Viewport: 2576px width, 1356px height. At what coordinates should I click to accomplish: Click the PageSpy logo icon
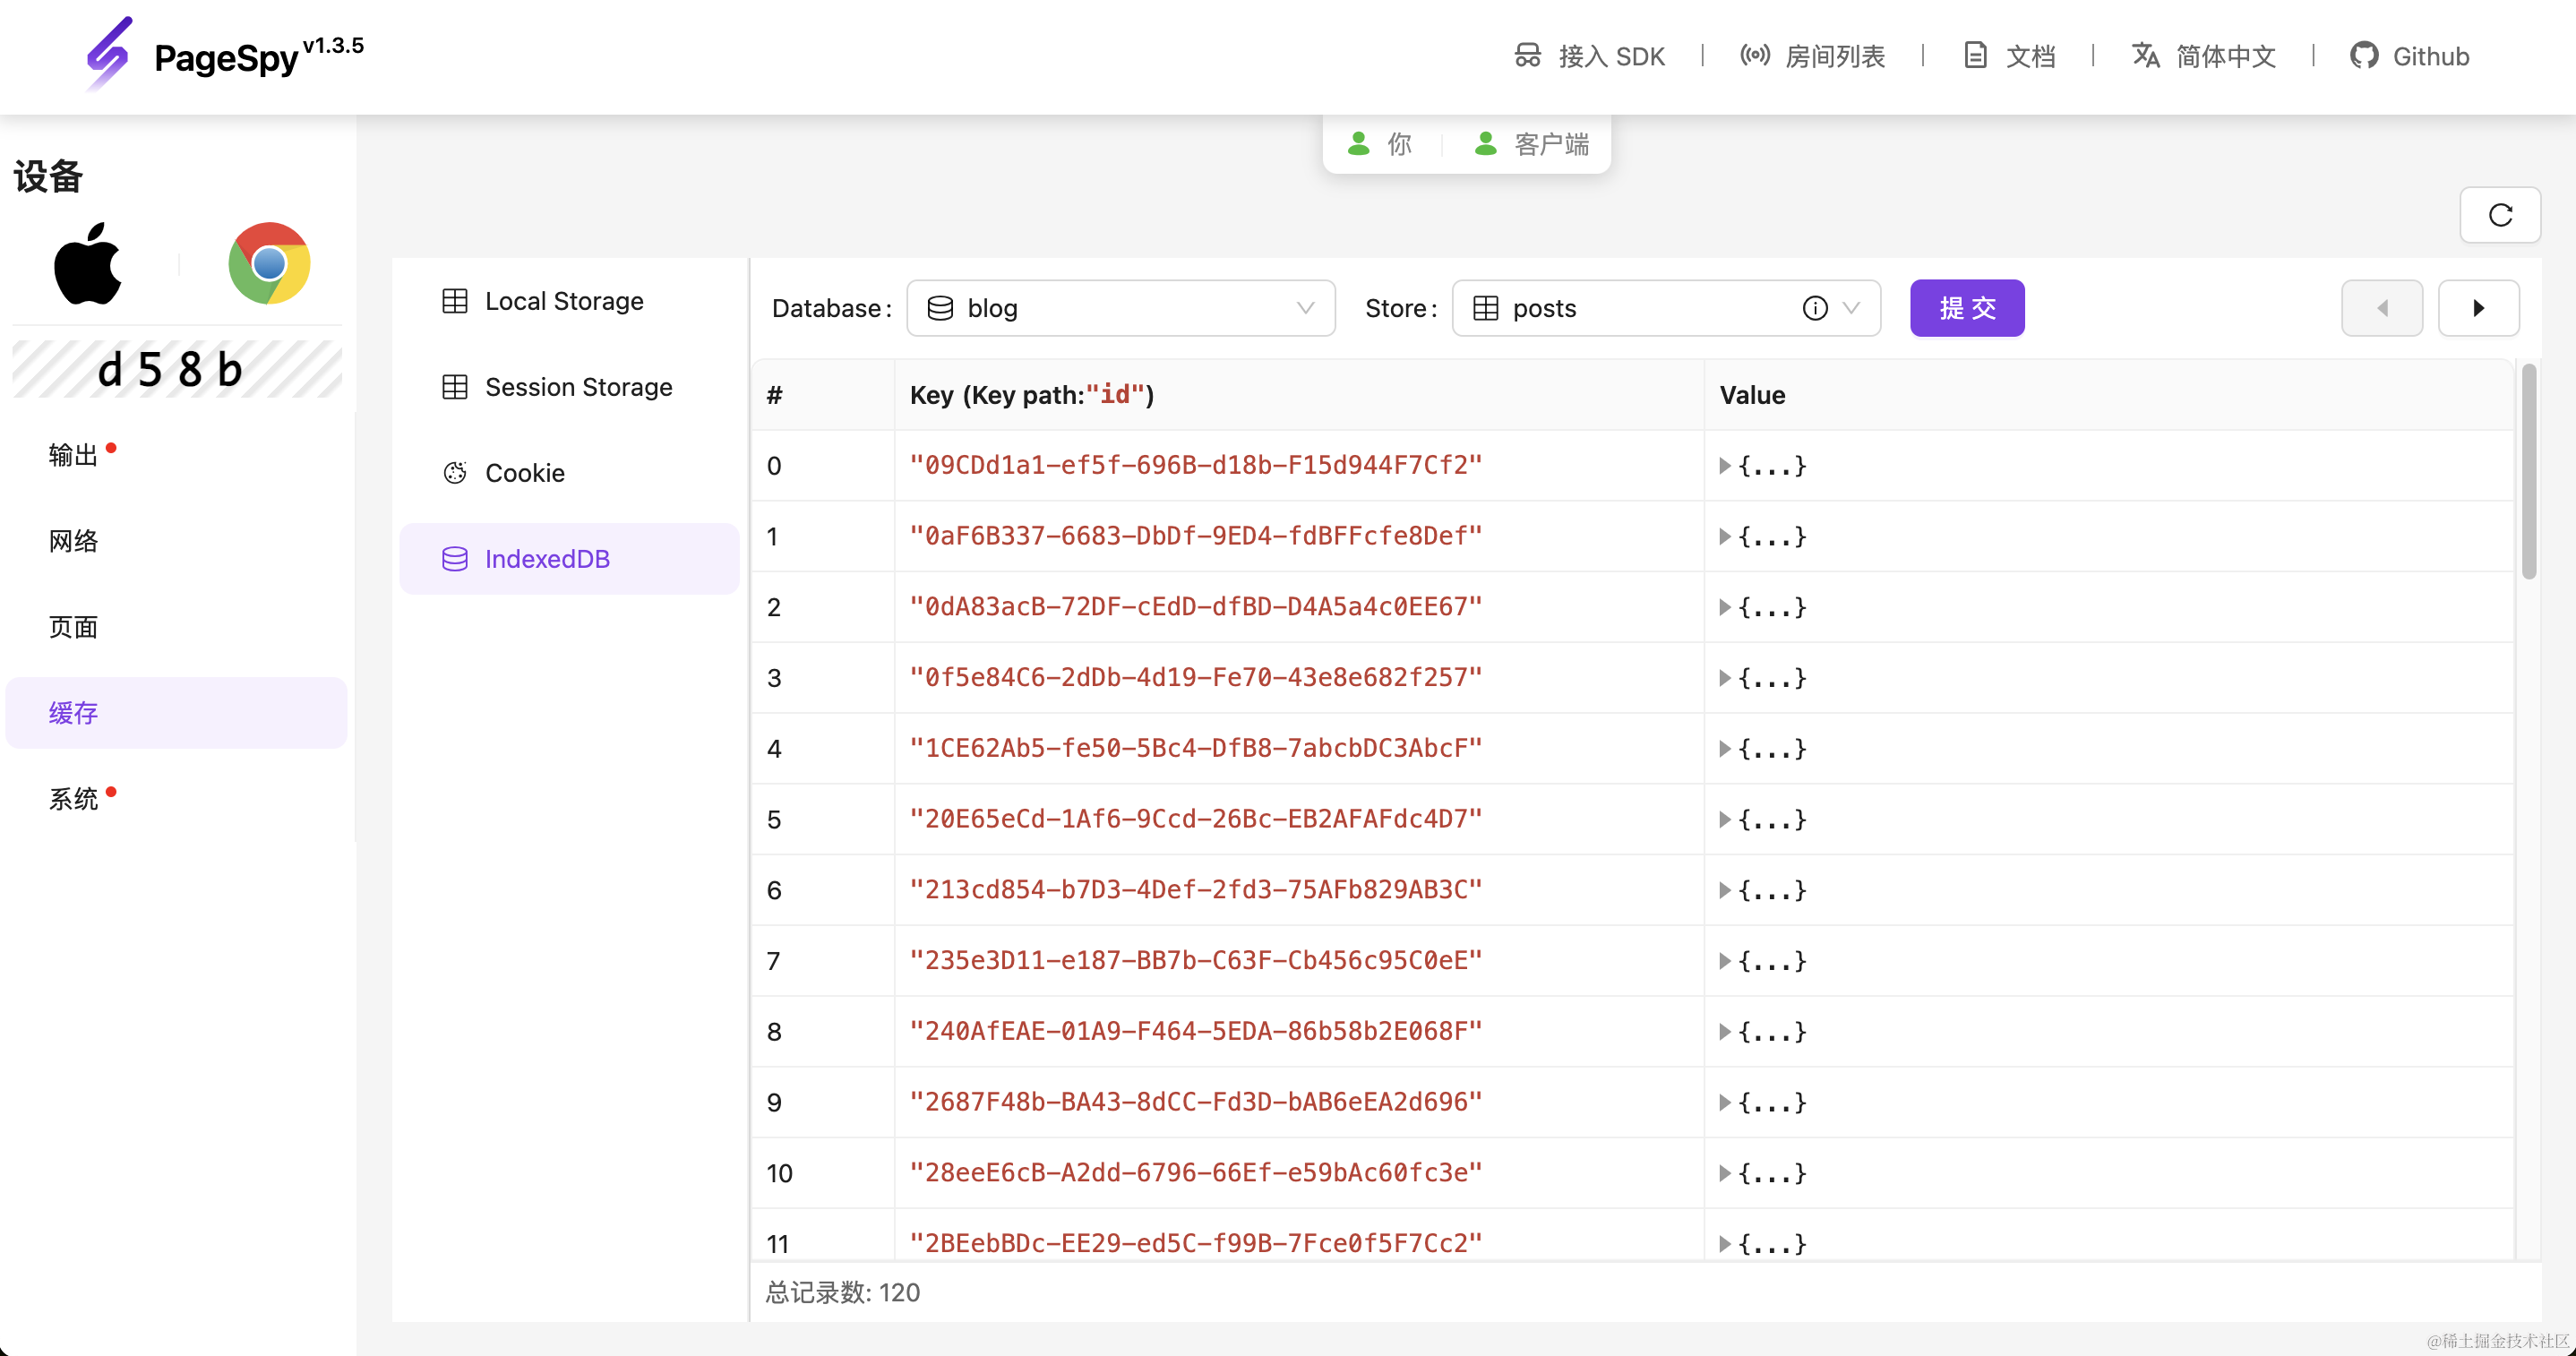click(108, 54)
